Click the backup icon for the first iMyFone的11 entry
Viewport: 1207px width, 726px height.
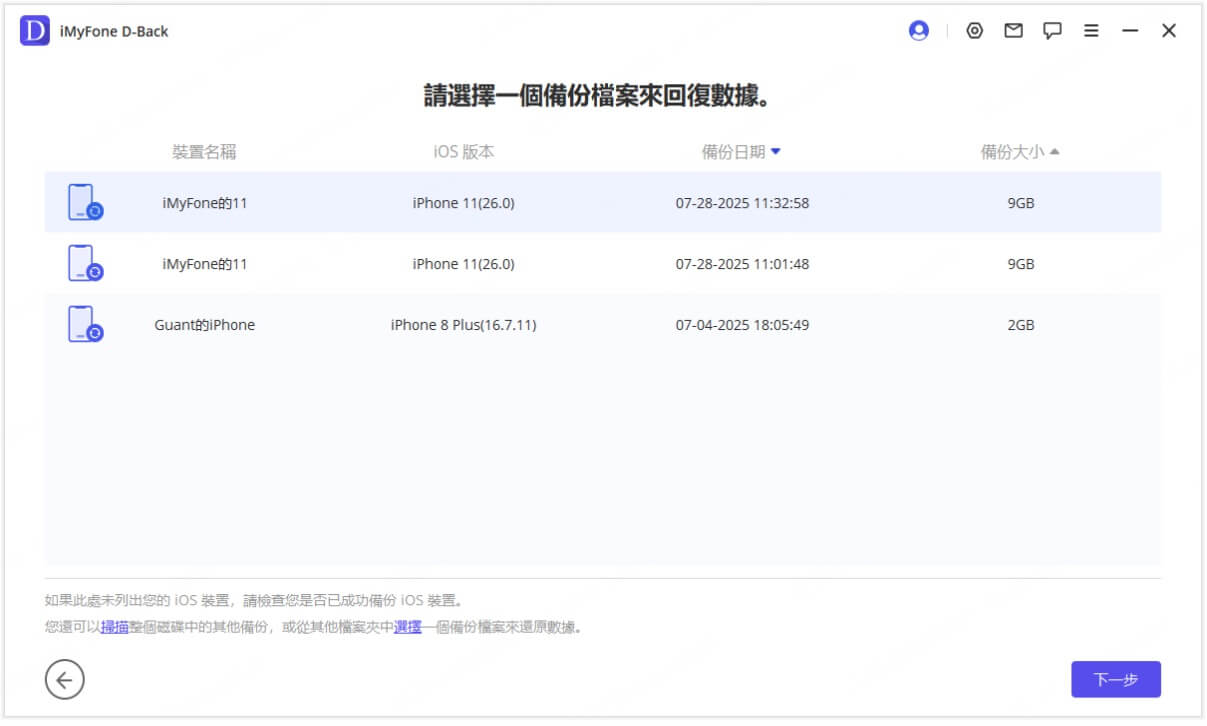tap(86, 202)
